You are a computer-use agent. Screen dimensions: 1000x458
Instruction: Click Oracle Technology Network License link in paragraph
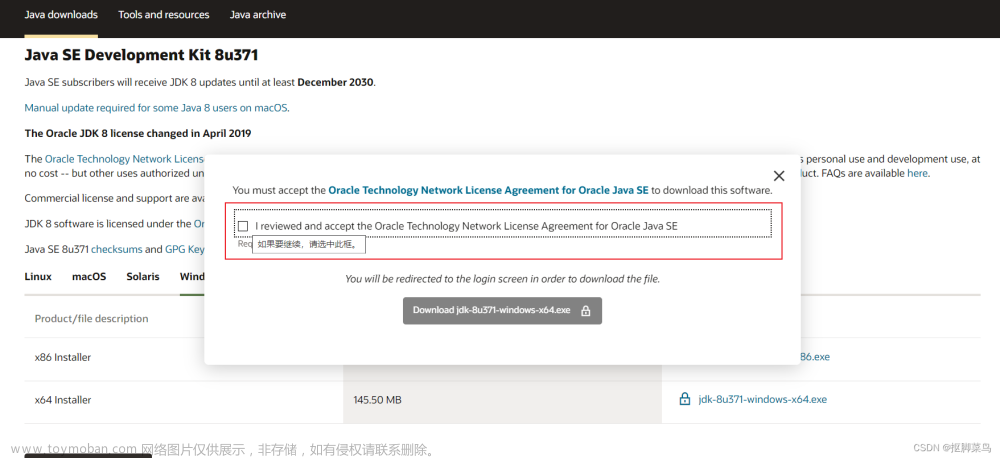tap(124, 159)
